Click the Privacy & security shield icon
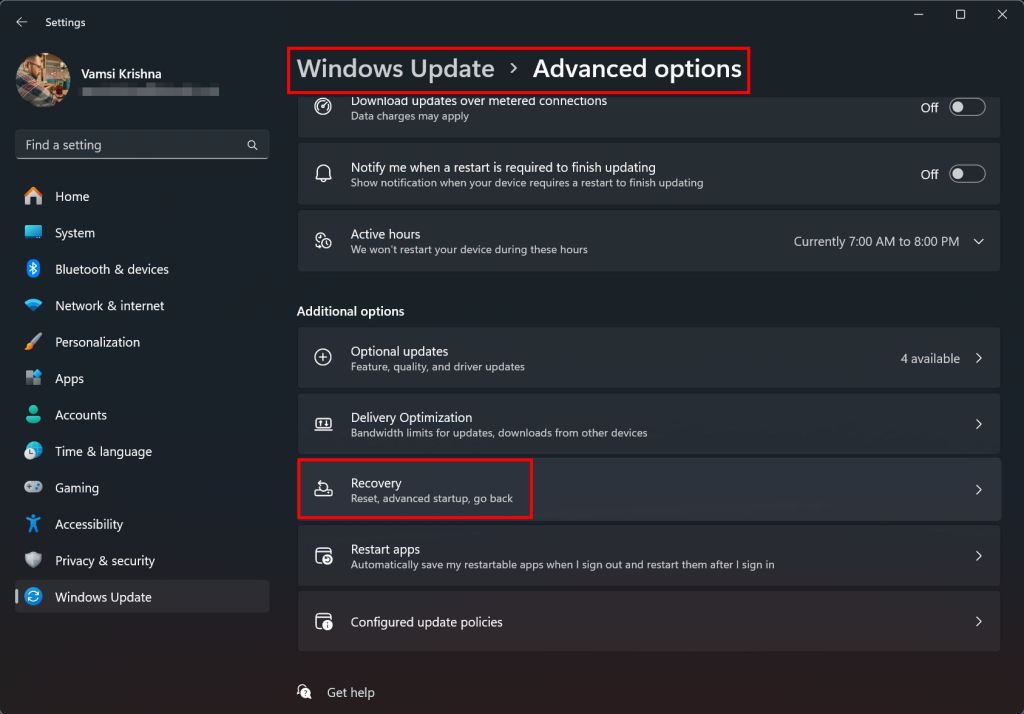The height and width of the screenshot is (714, 1024). coord(33,560)
